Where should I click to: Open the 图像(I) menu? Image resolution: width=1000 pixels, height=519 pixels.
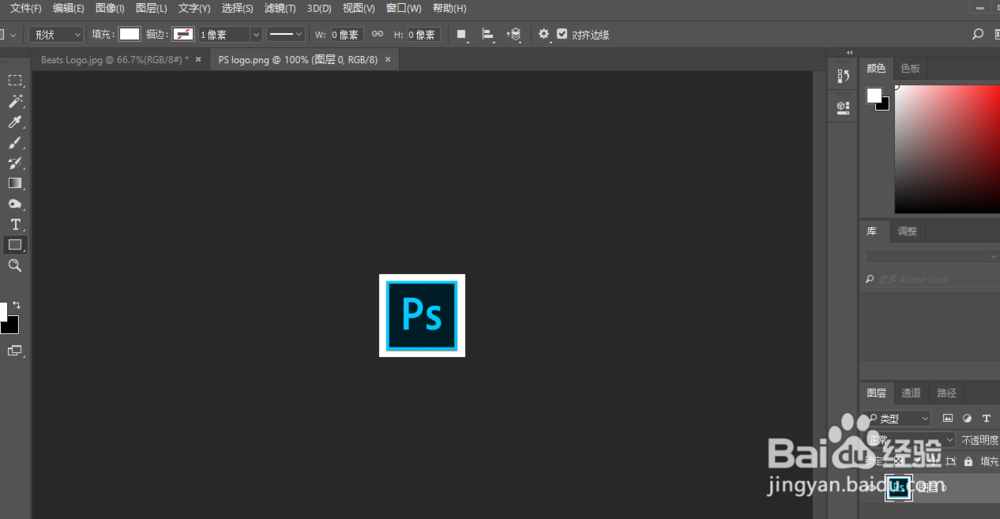click(x=110, y=8)
